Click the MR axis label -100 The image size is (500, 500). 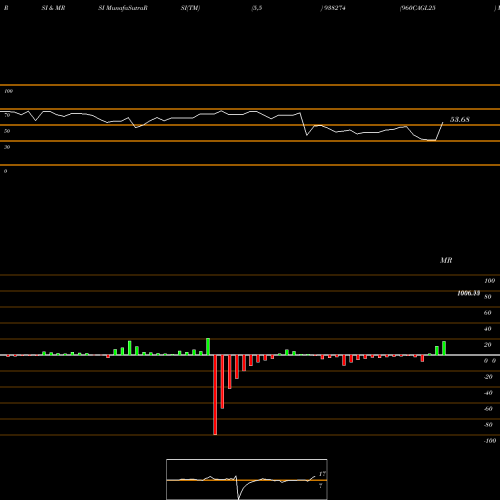pyautogui.click(x=490, y=441)
